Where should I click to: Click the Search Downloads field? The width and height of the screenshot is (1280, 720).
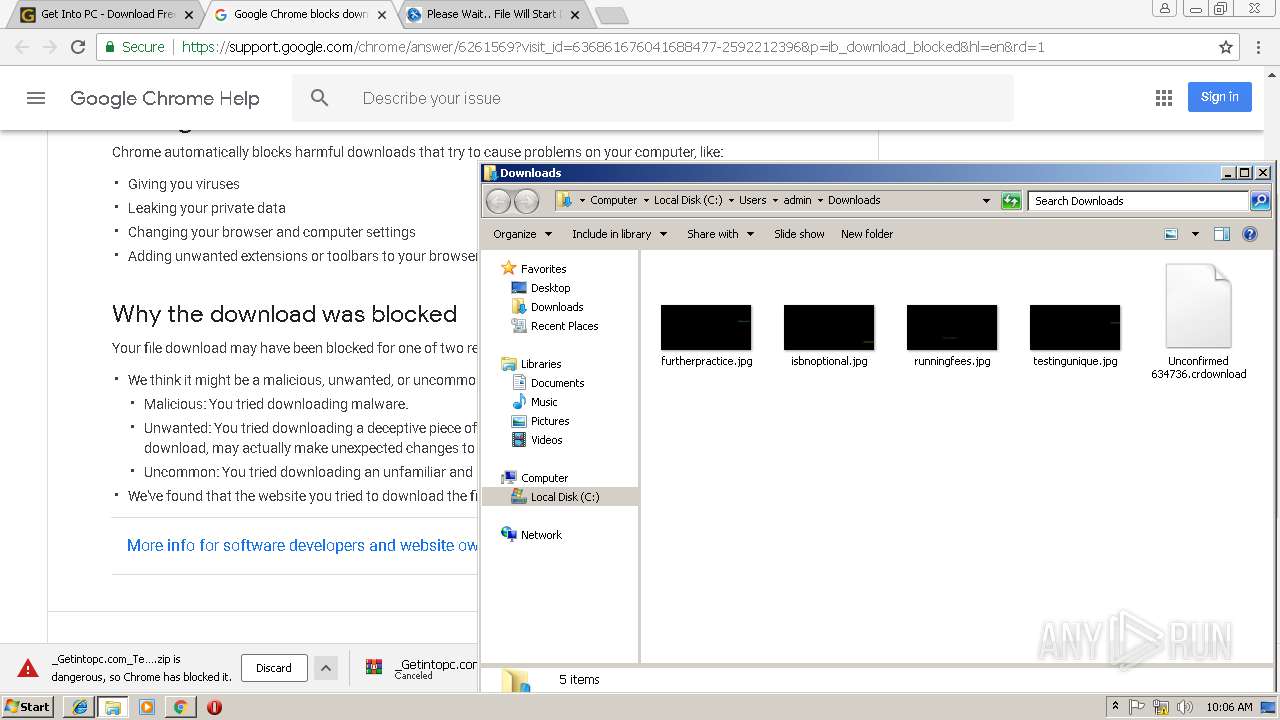pyautogui.click(x=1139, y=201)
